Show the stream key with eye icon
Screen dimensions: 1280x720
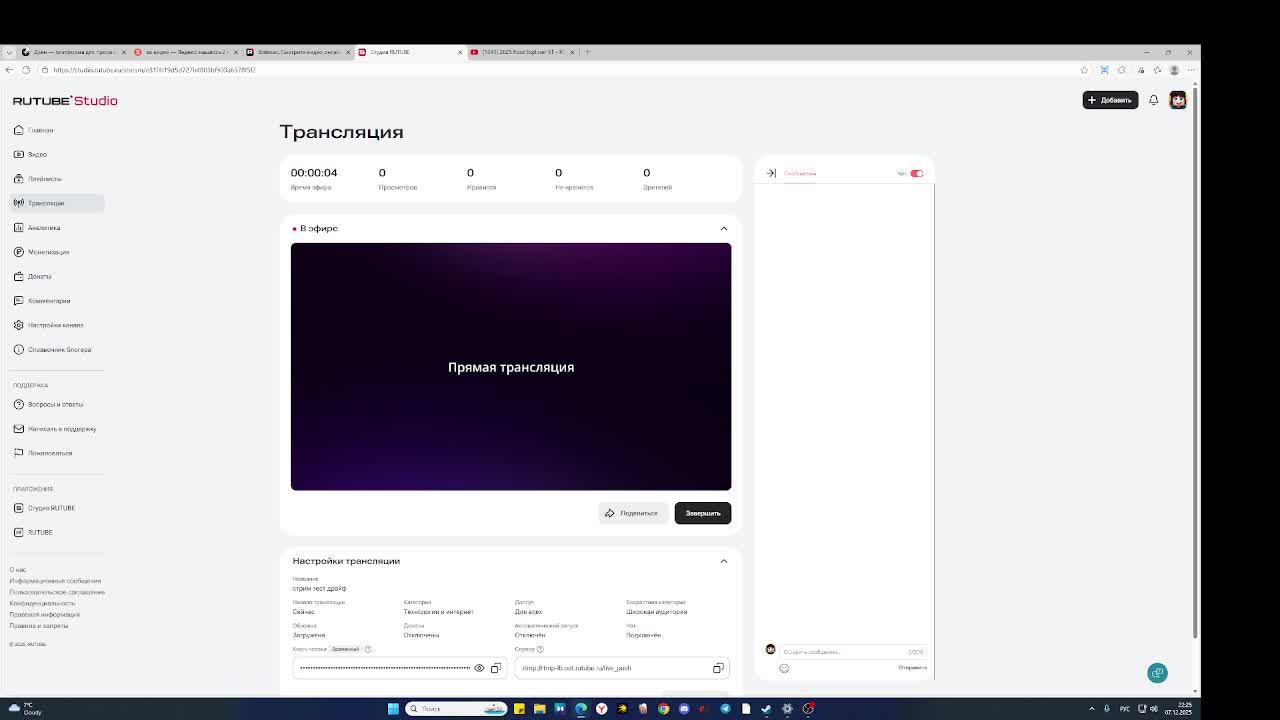point(479,668)
